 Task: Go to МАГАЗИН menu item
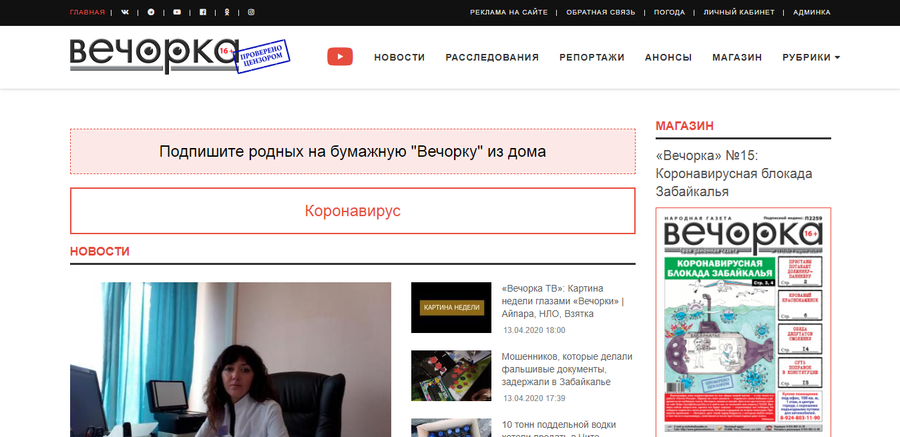pos(737,57)
